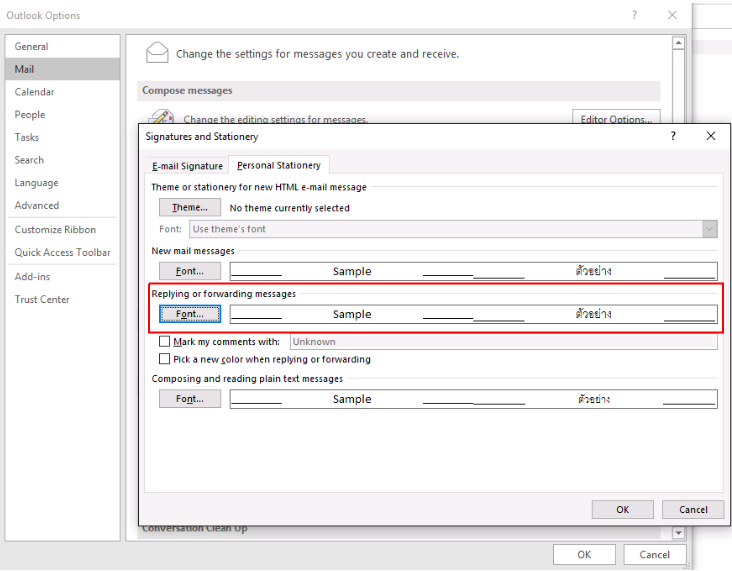Viewport: 732px width, 571px height.
Task: Click the envelope icon in Mail header
Action: (x=157, y=53)
